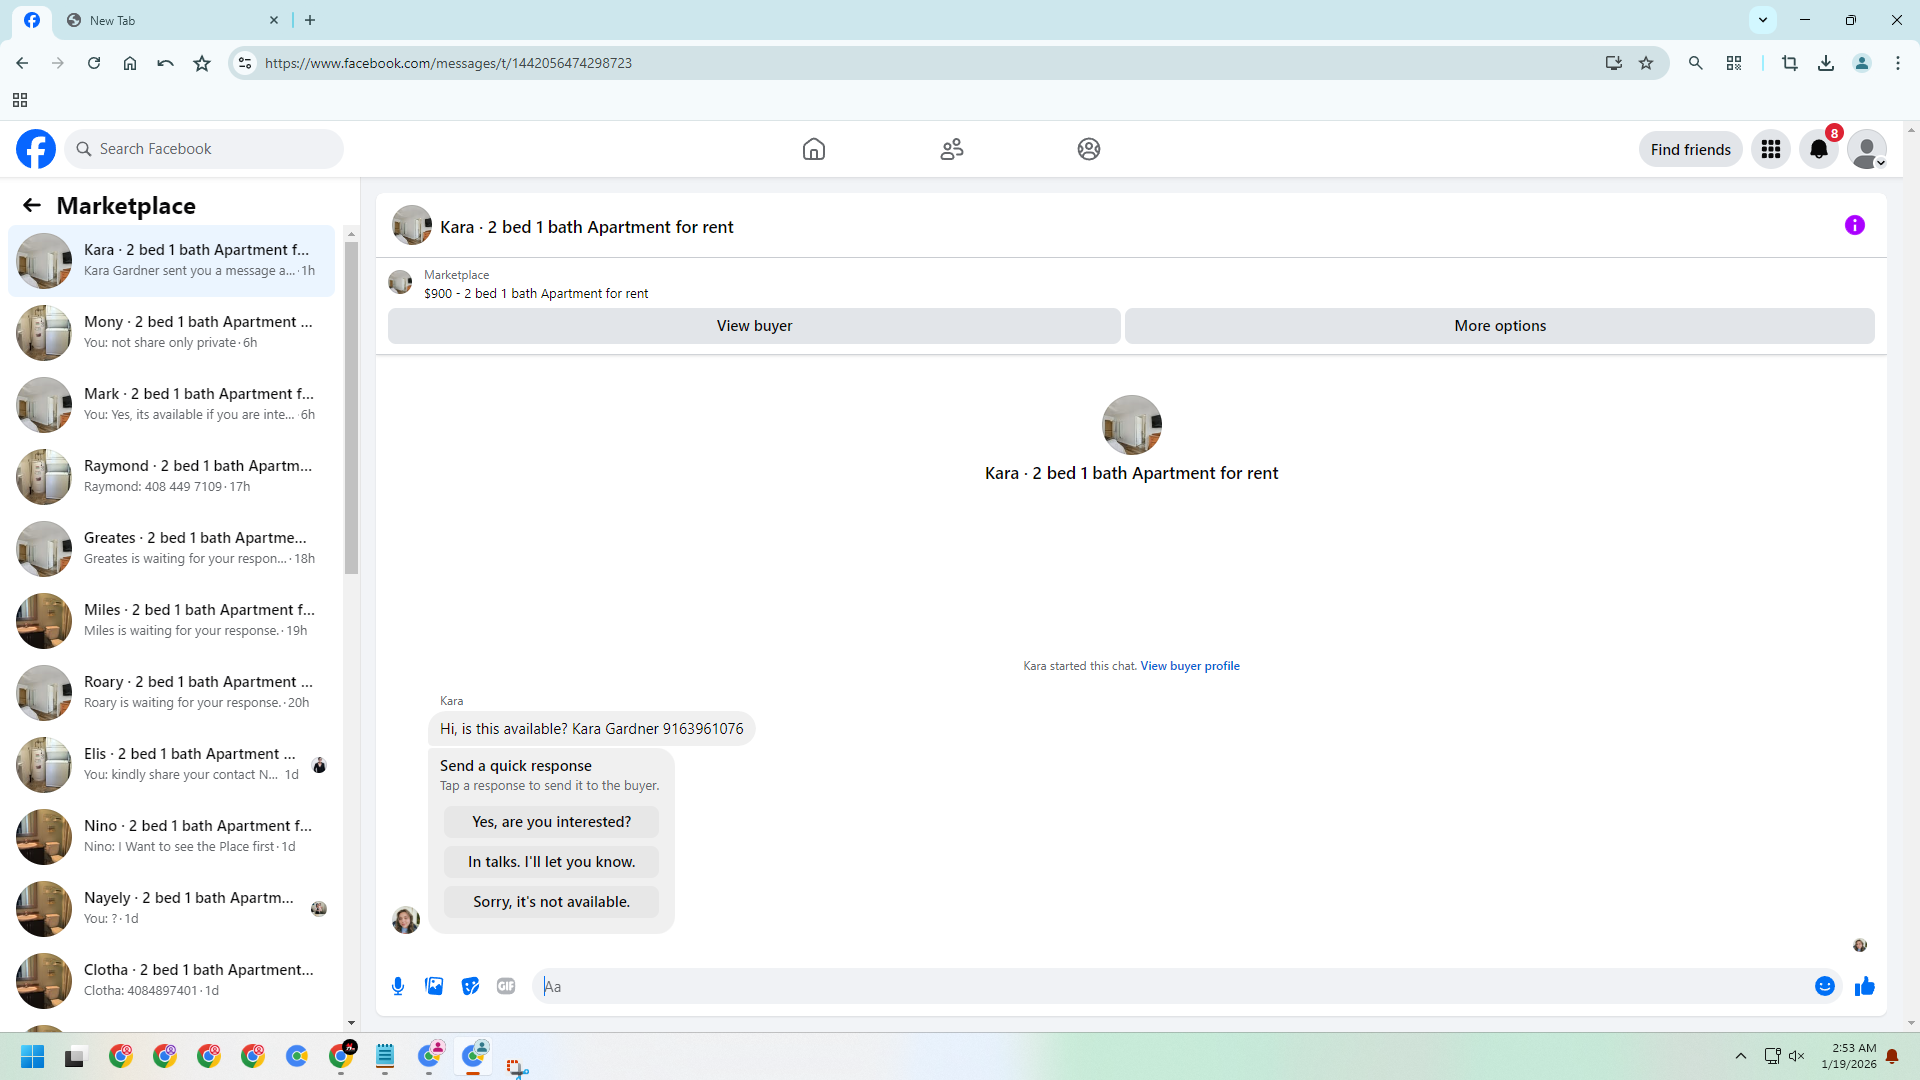The height and width of the screenshot is (1080, 1920).
Task: Click the browser zoom/search magnifier icon
Action: click(x=1696, y=63)
